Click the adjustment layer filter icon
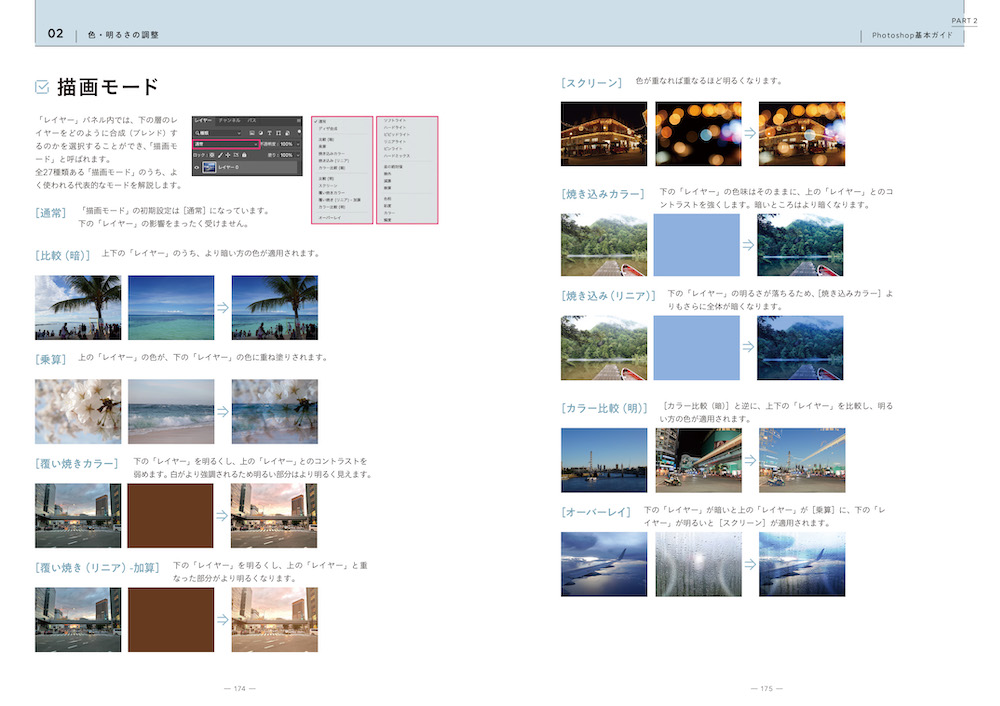The image size is (1000, 706). click(261, 133)
